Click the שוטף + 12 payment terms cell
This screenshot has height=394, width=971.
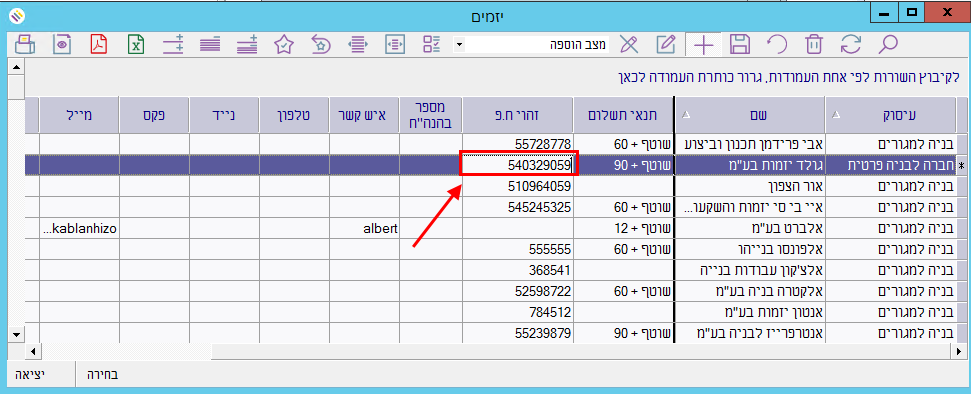coord(623,228)
